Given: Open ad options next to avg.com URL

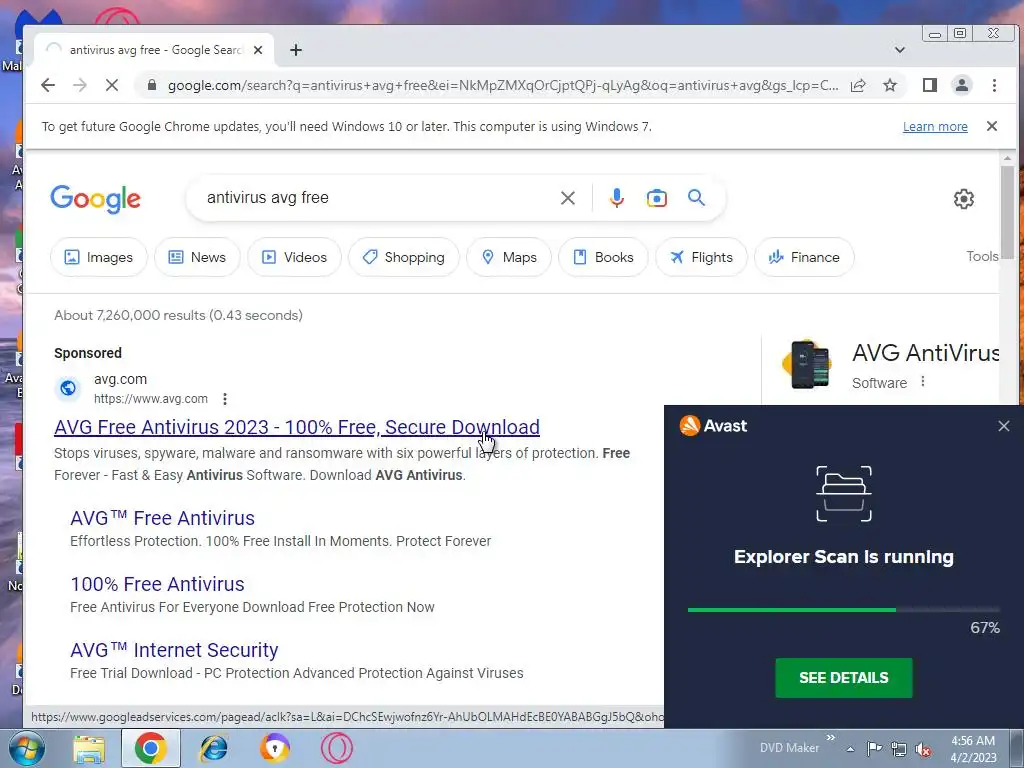Looking at the screenshot, I should 225,399.
